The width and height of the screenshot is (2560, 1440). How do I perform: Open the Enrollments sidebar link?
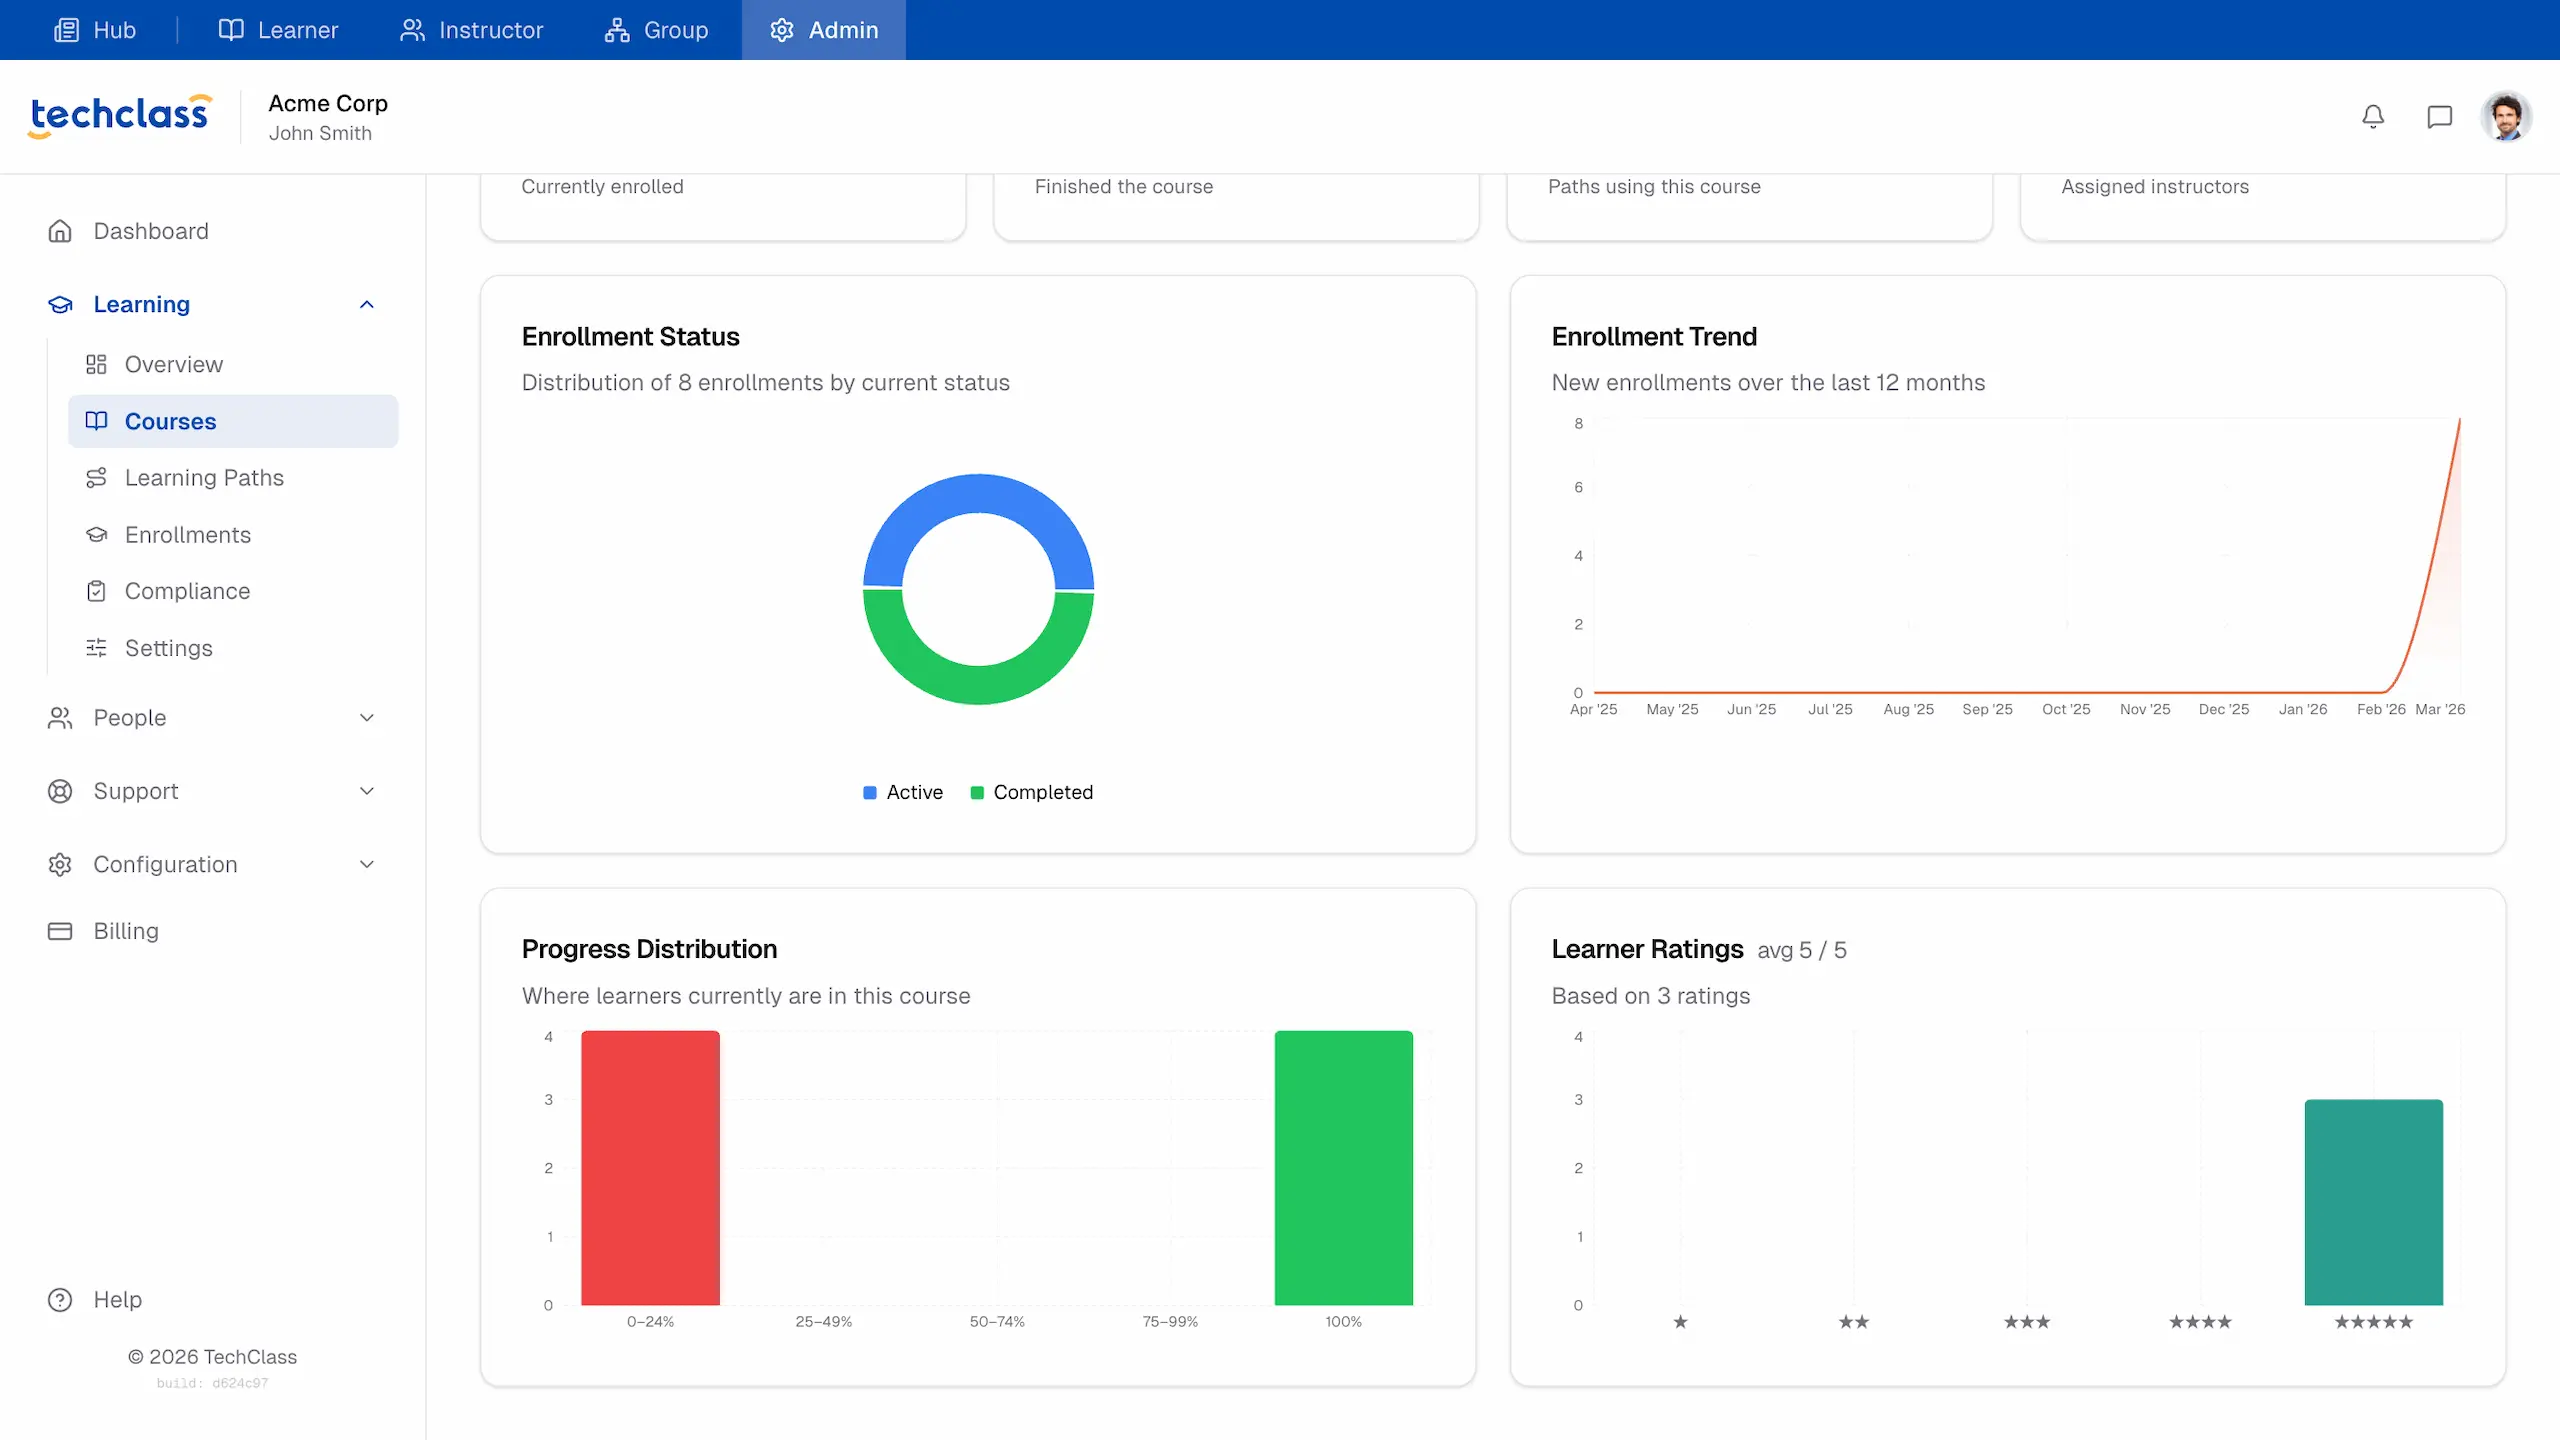click(187, 535)
